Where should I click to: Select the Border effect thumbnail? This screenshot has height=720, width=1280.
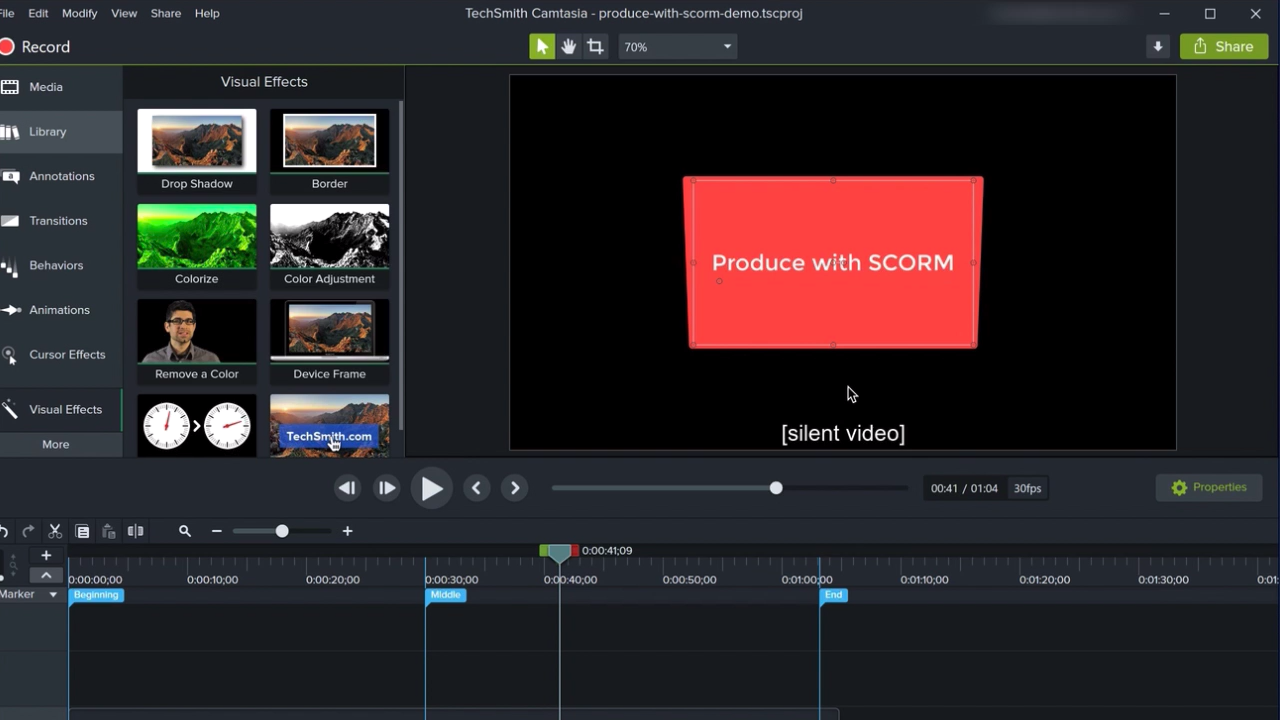pos(330,150)
